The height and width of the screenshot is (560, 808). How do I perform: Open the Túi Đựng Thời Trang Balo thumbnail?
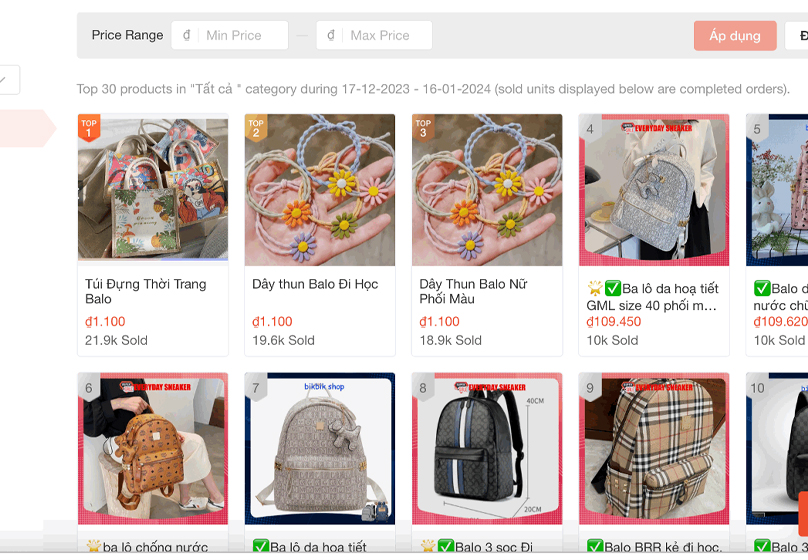(153, 190)
